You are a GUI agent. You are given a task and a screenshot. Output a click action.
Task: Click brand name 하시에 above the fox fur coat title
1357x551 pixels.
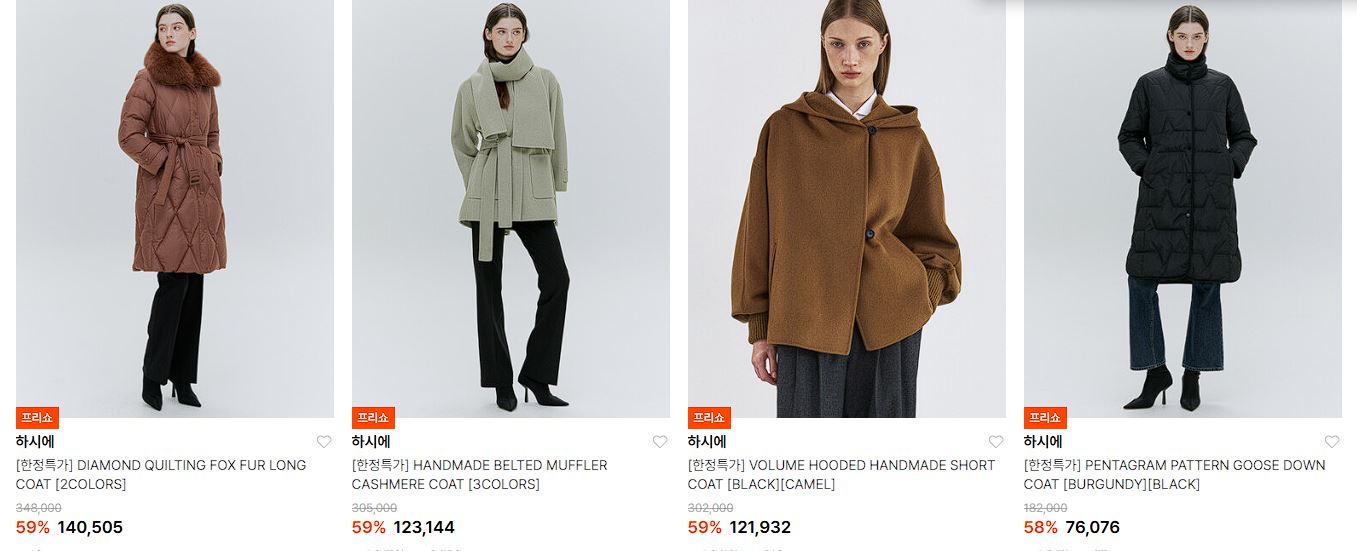(35, 442)
